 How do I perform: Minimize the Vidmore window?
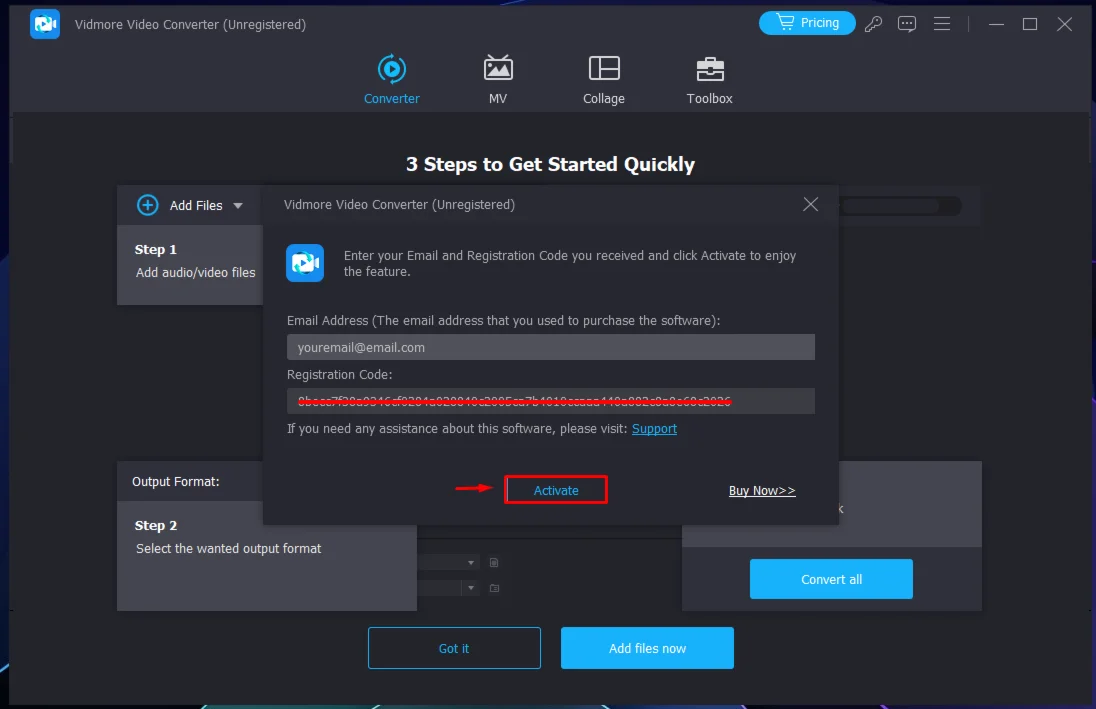click(x=996, y=24)
